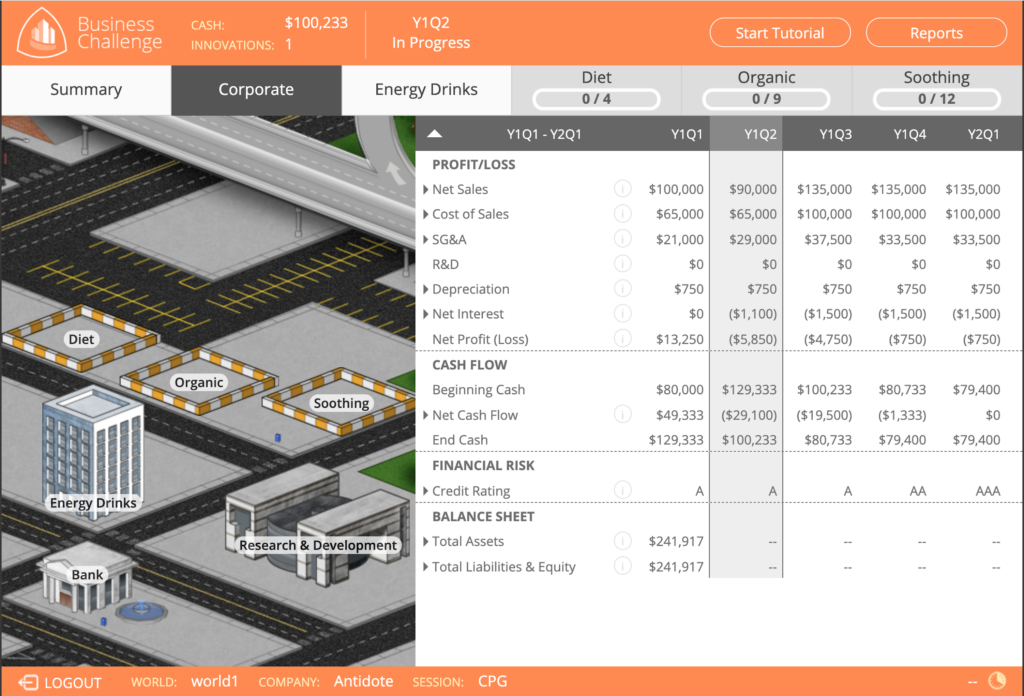Open the info icon for SG&A
The width and height of the screenshot is (1024, 696).
622,239
